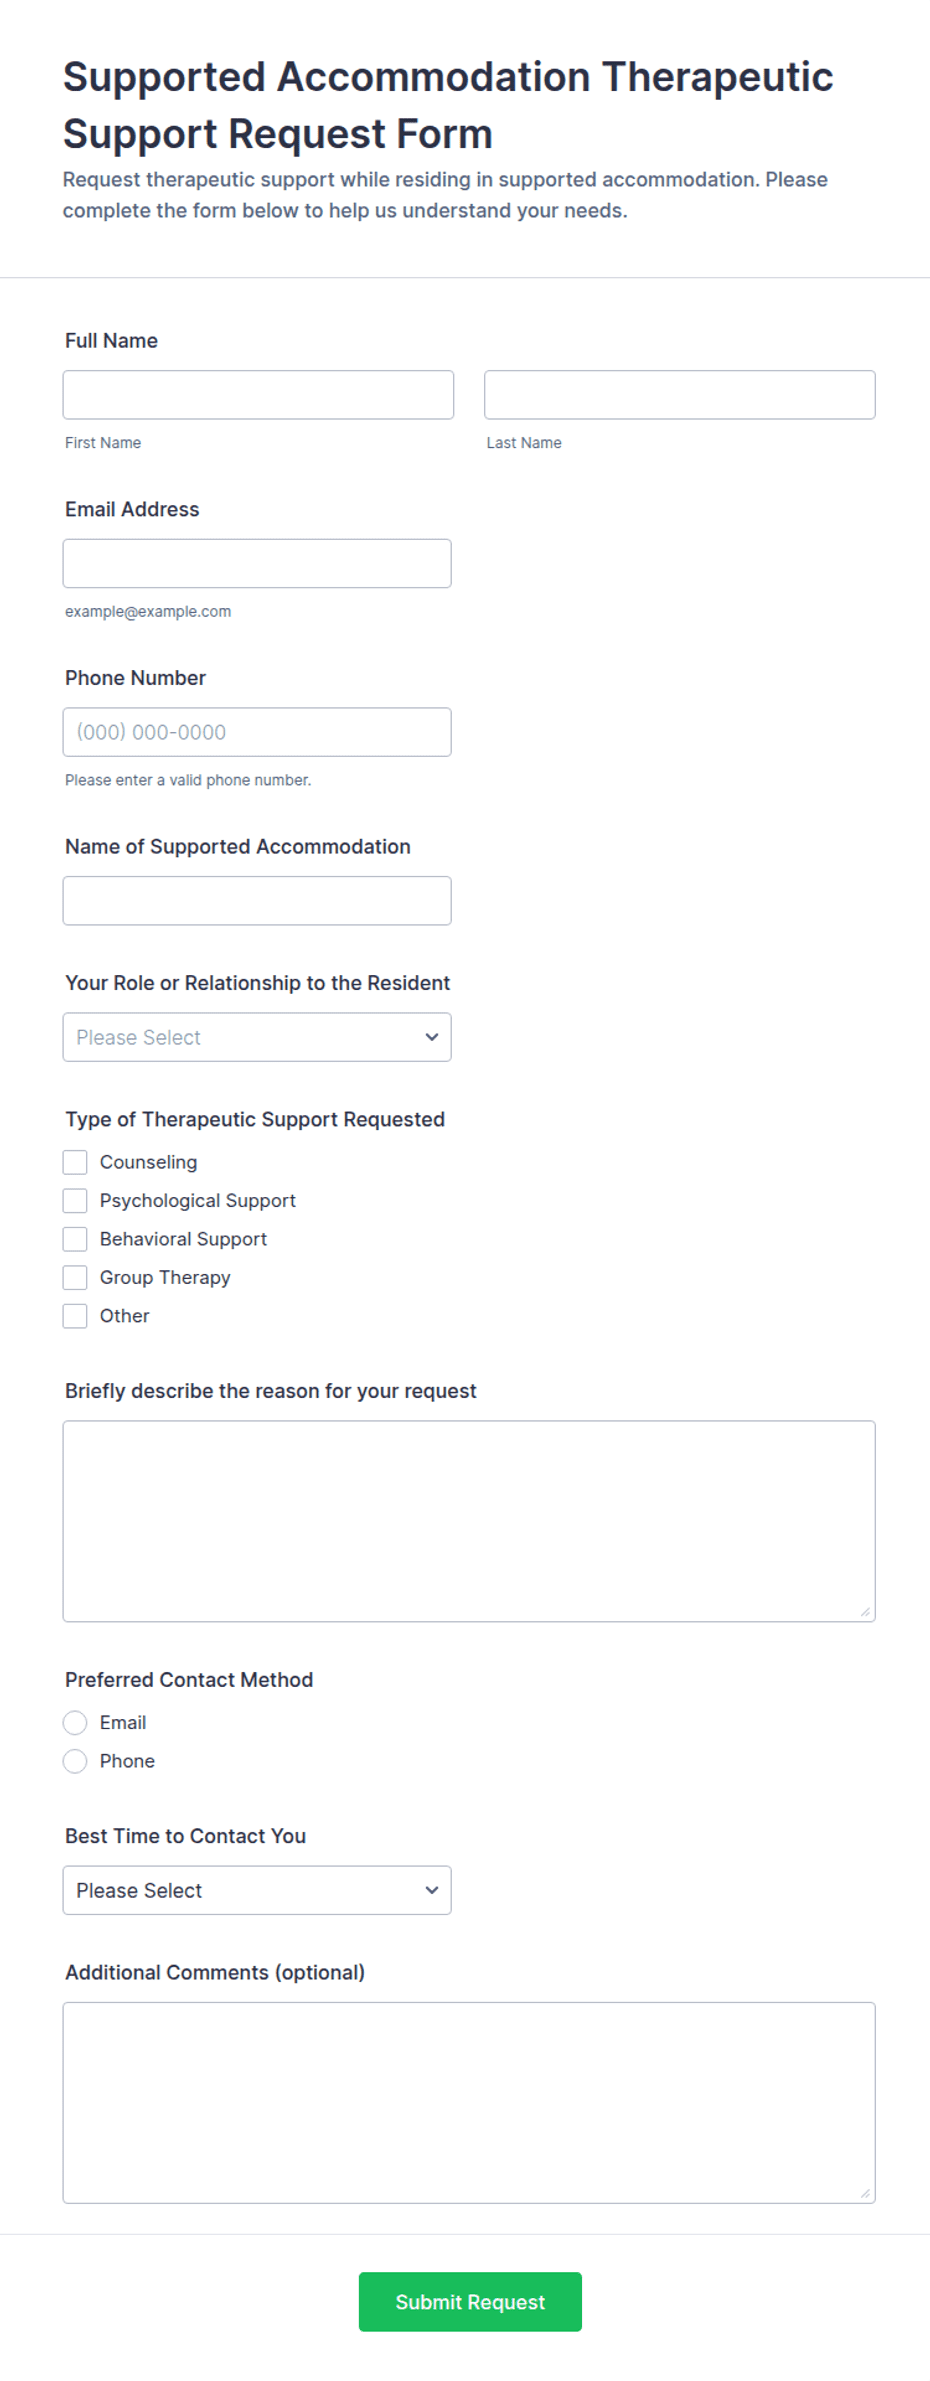Click the Last Name input field
930x2381 pixels.
click(679, 395)
